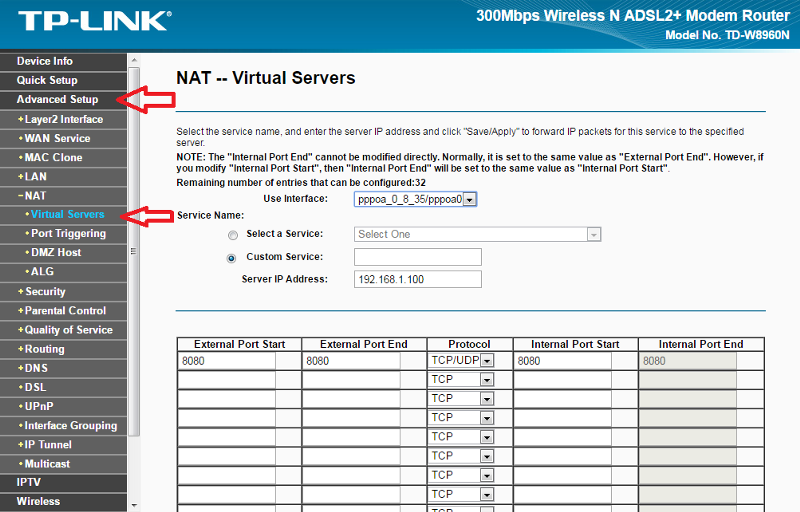The image size is (800, 512).
Task: Go to Port Triggering page
Action: tap(68, 234)
